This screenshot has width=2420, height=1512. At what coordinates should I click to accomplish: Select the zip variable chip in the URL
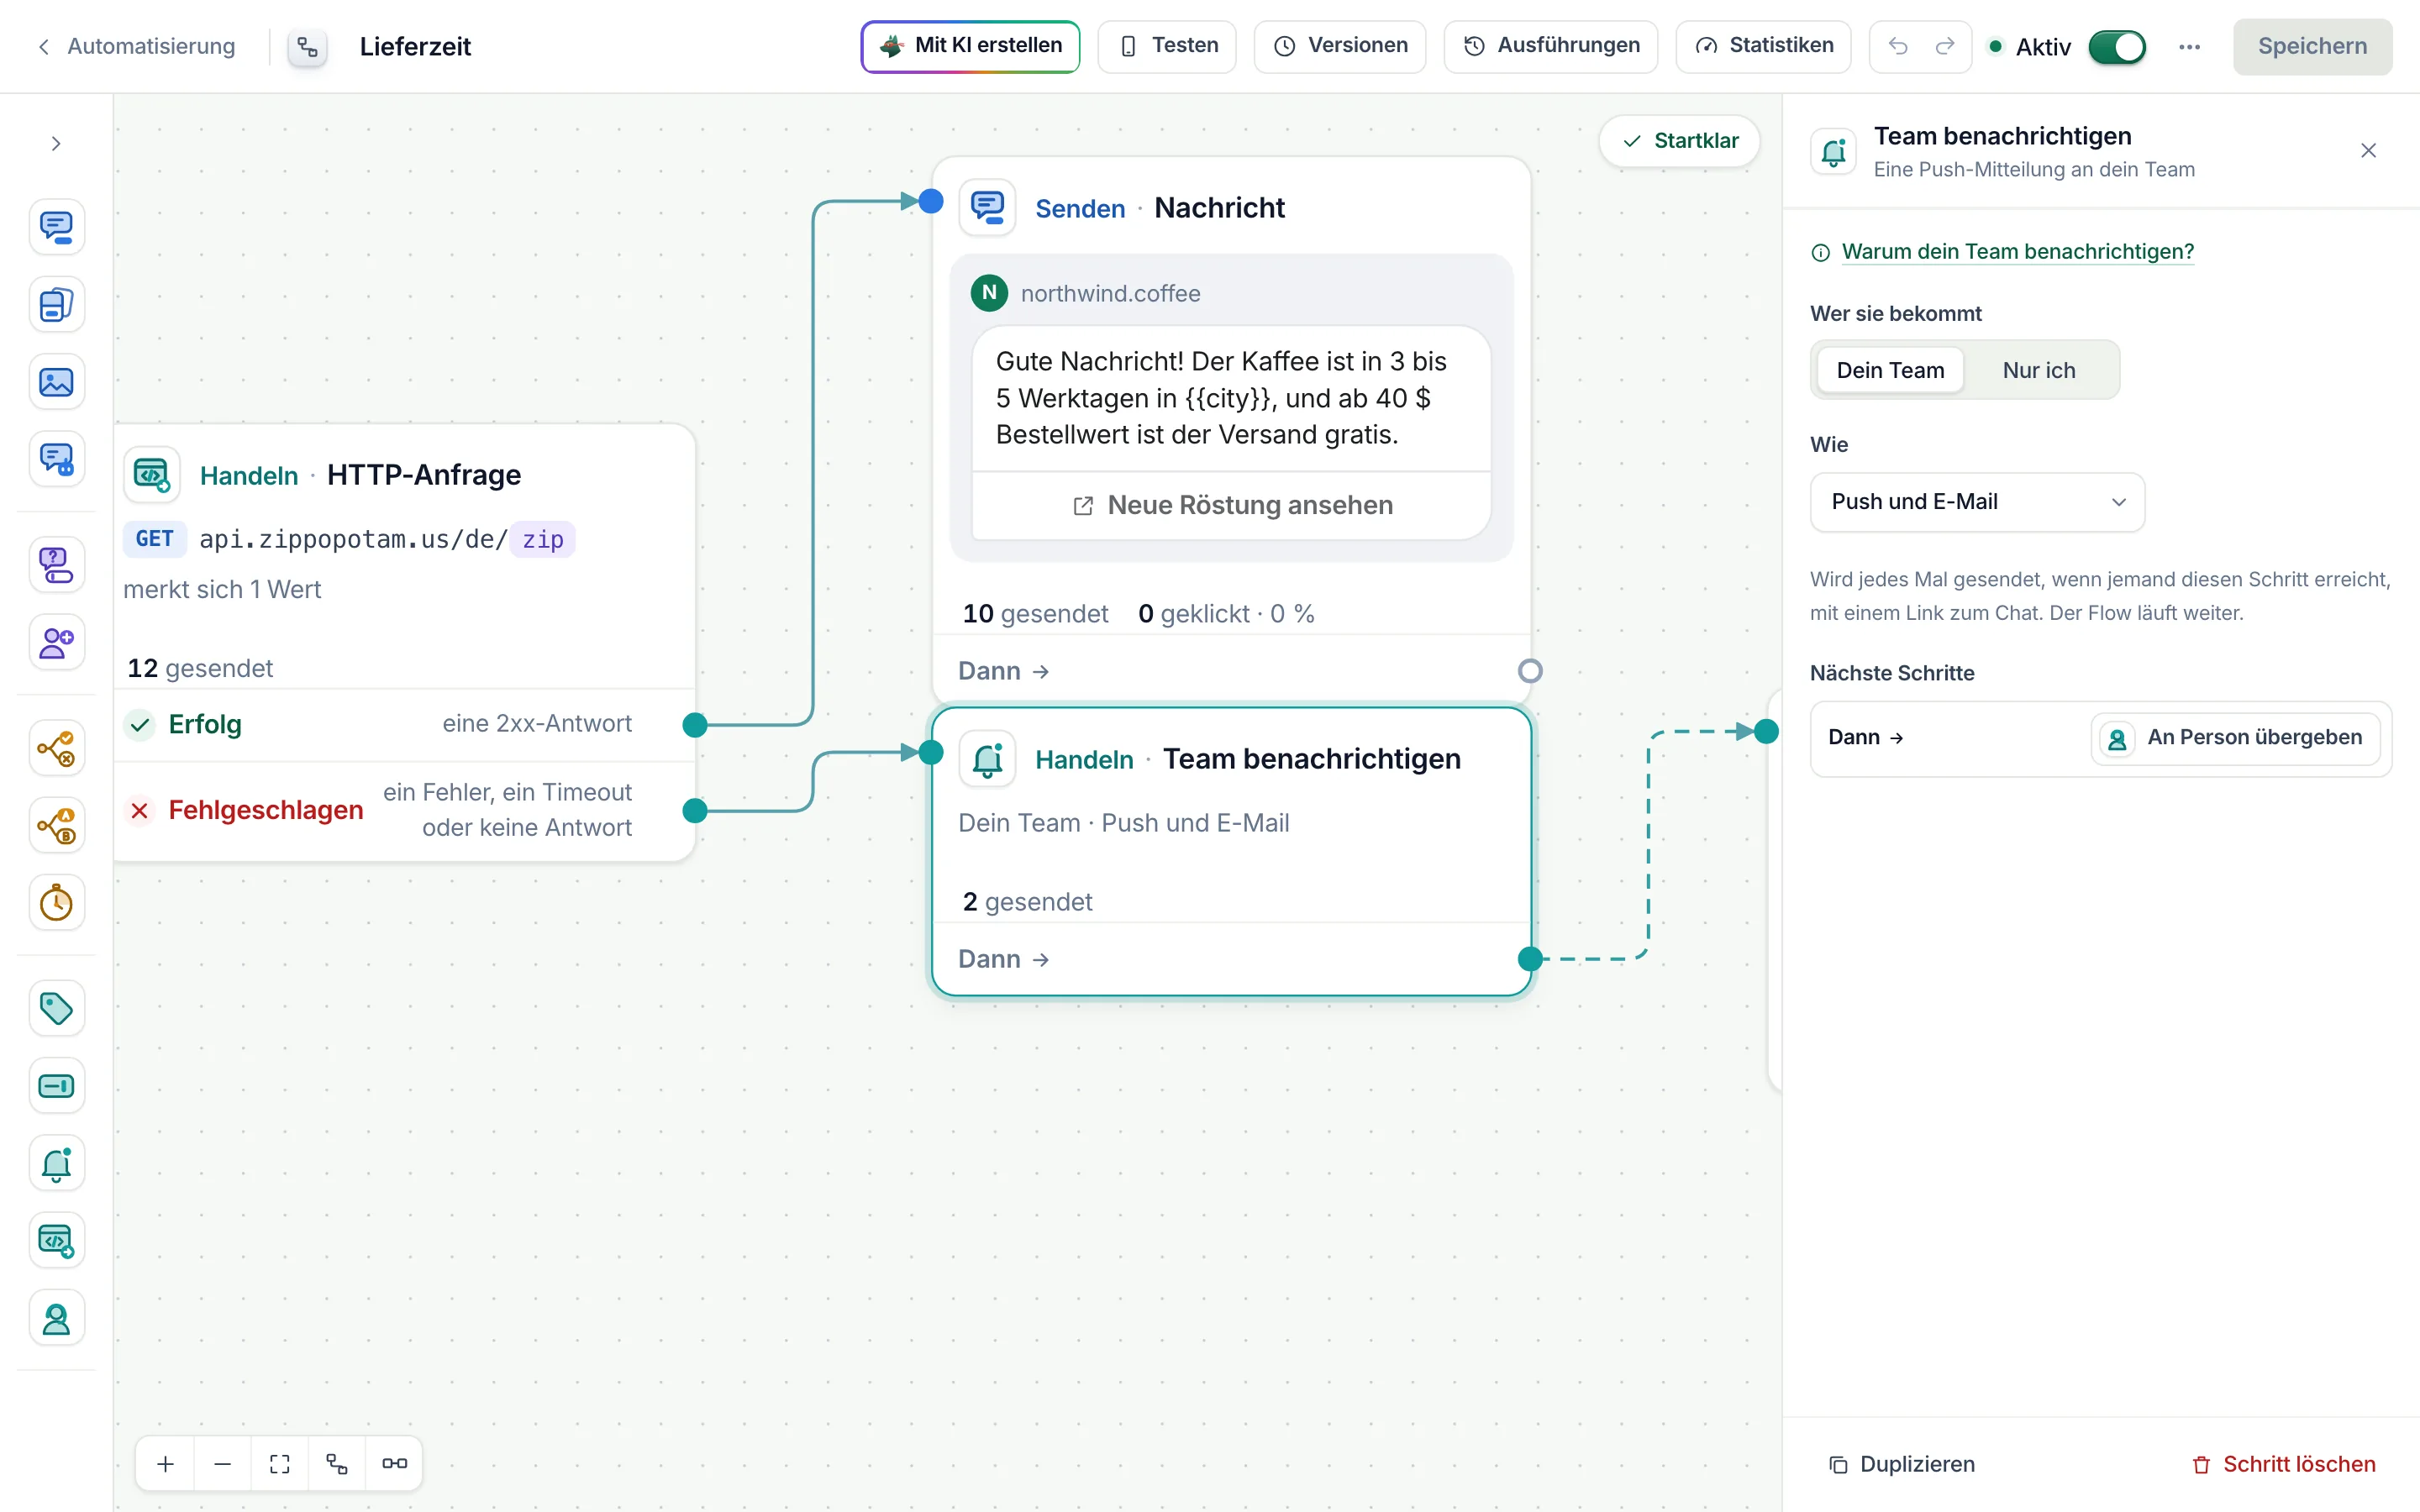coord(542,540)
